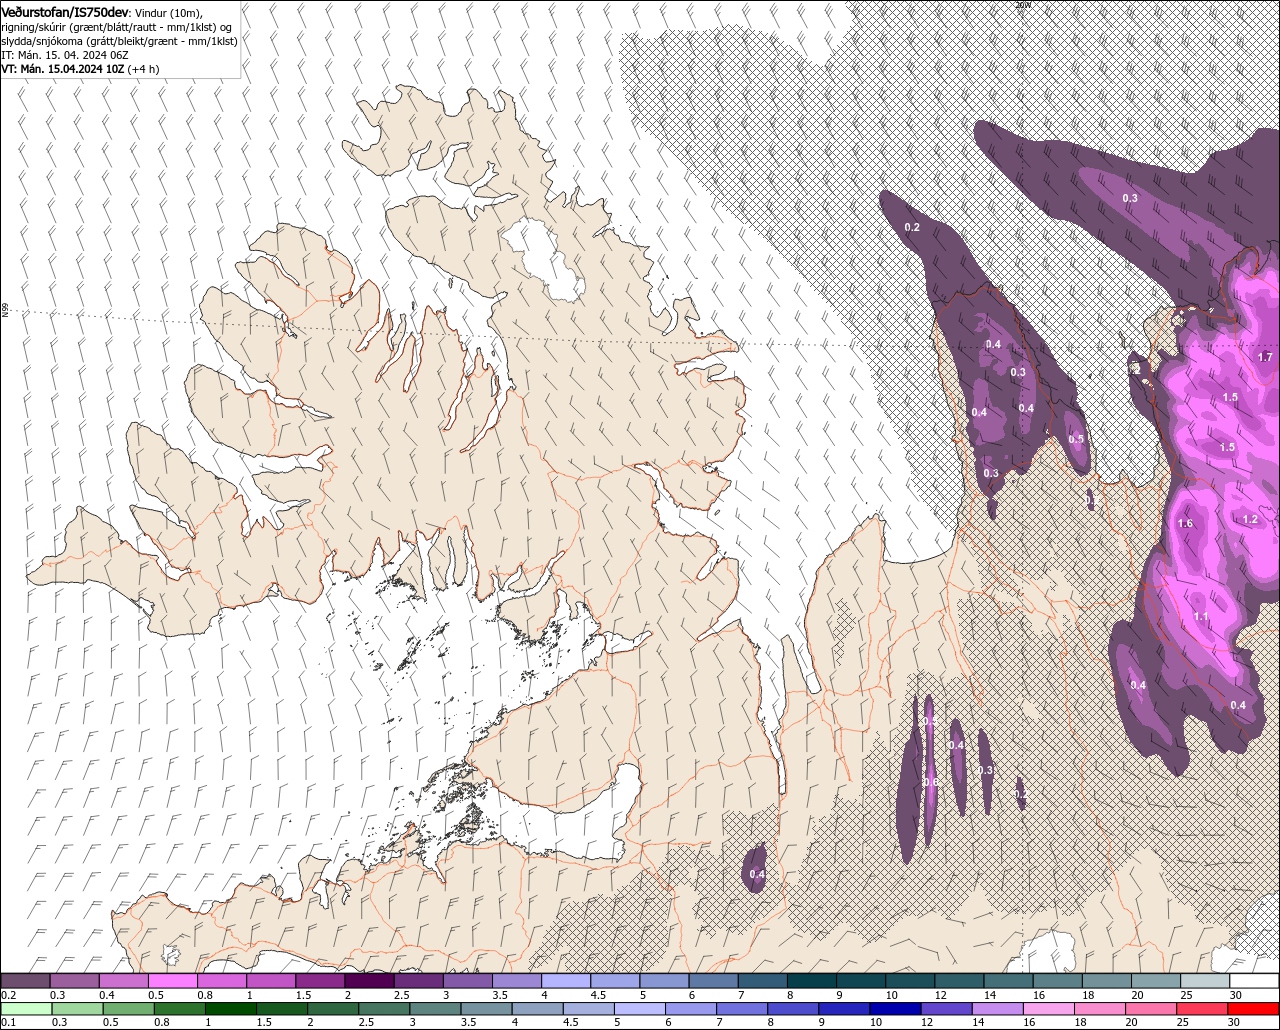
Task: Click the 1.6 precipitation value on the map
Action: point(1185,524)
